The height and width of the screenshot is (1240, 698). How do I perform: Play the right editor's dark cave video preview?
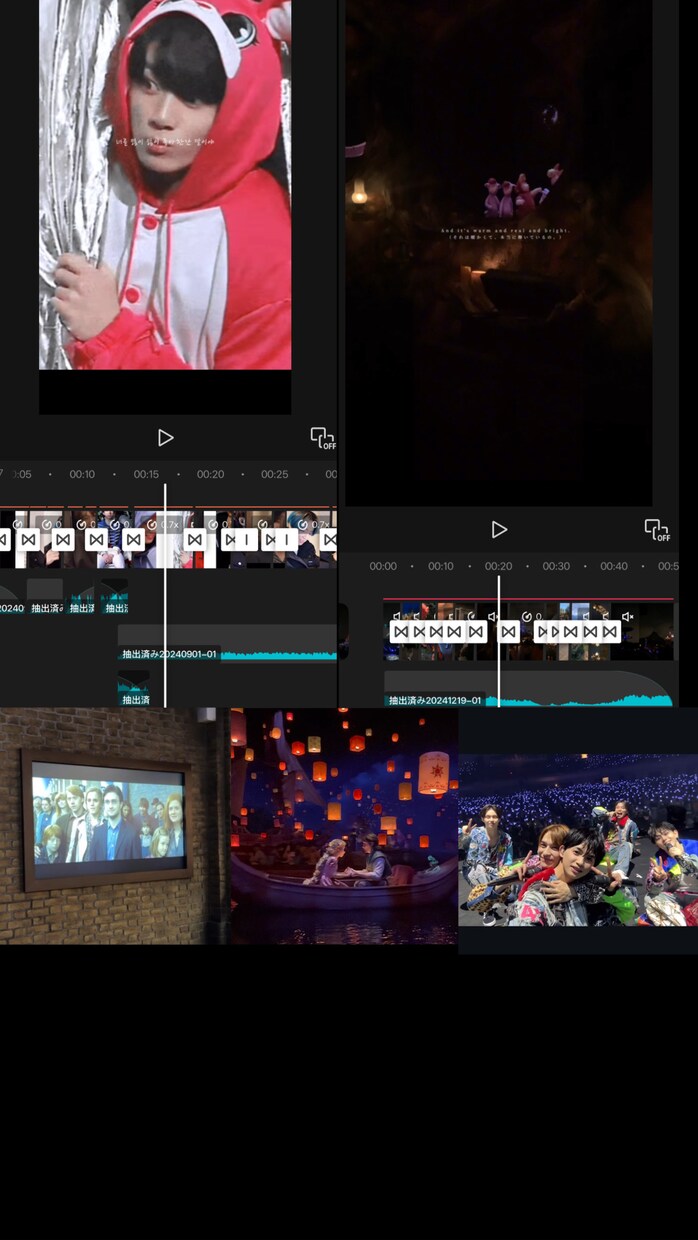click(x=499, y=529)
